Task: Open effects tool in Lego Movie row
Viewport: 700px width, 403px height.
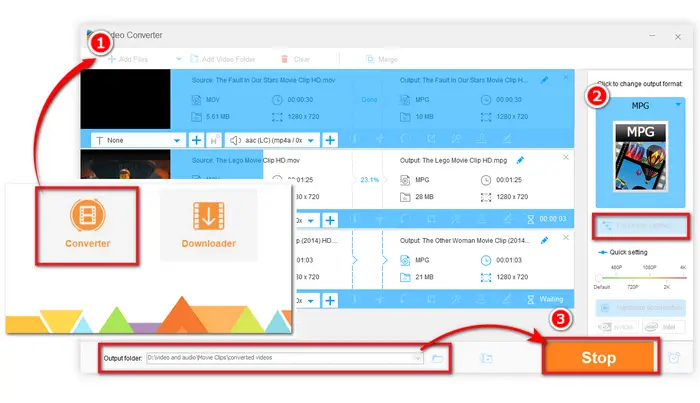Action: click(x=456, y=219)
